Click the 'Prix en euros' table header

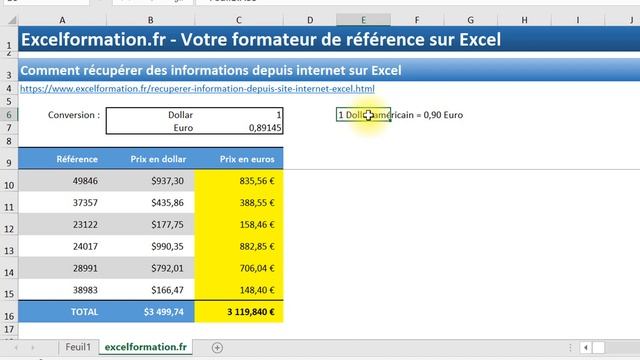click(x=239, y=159)
